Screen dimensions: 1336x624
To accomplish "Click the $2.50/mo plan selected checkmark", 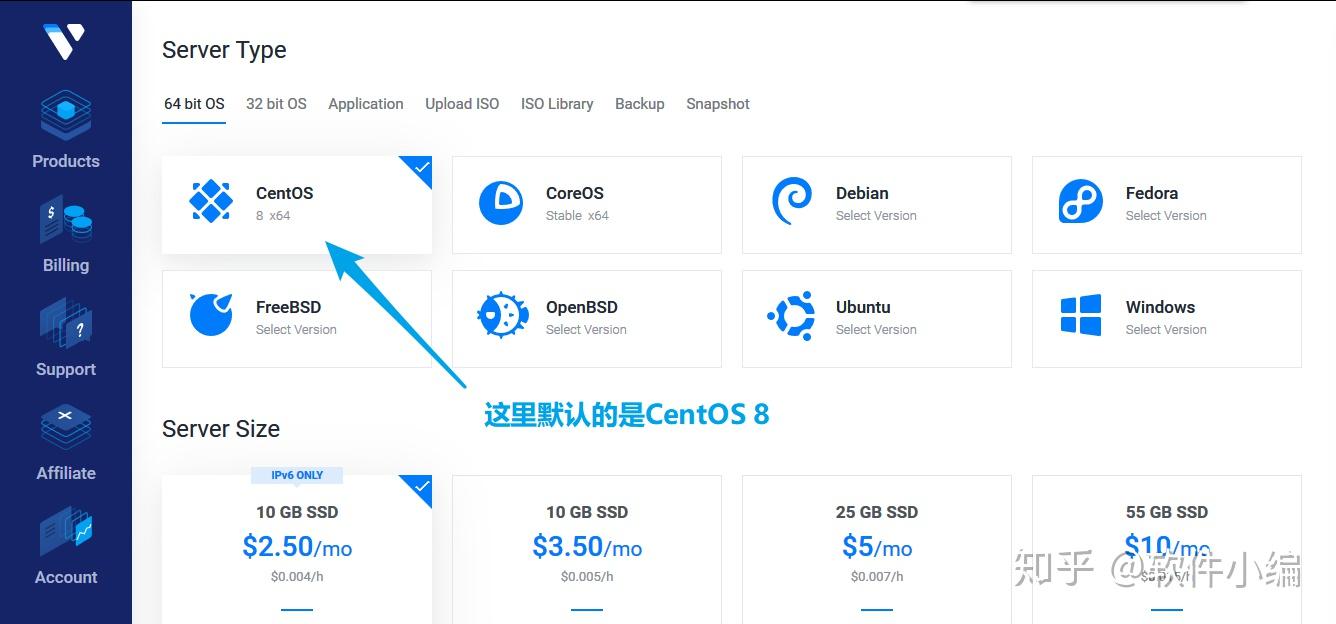I will point(421,486).
